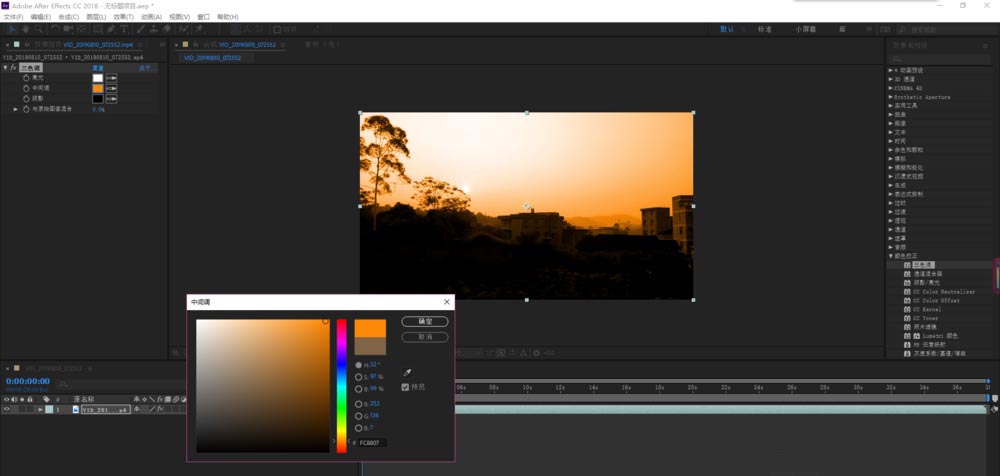
Task: Cancel the color picker dialog
Action: point(425,337)
